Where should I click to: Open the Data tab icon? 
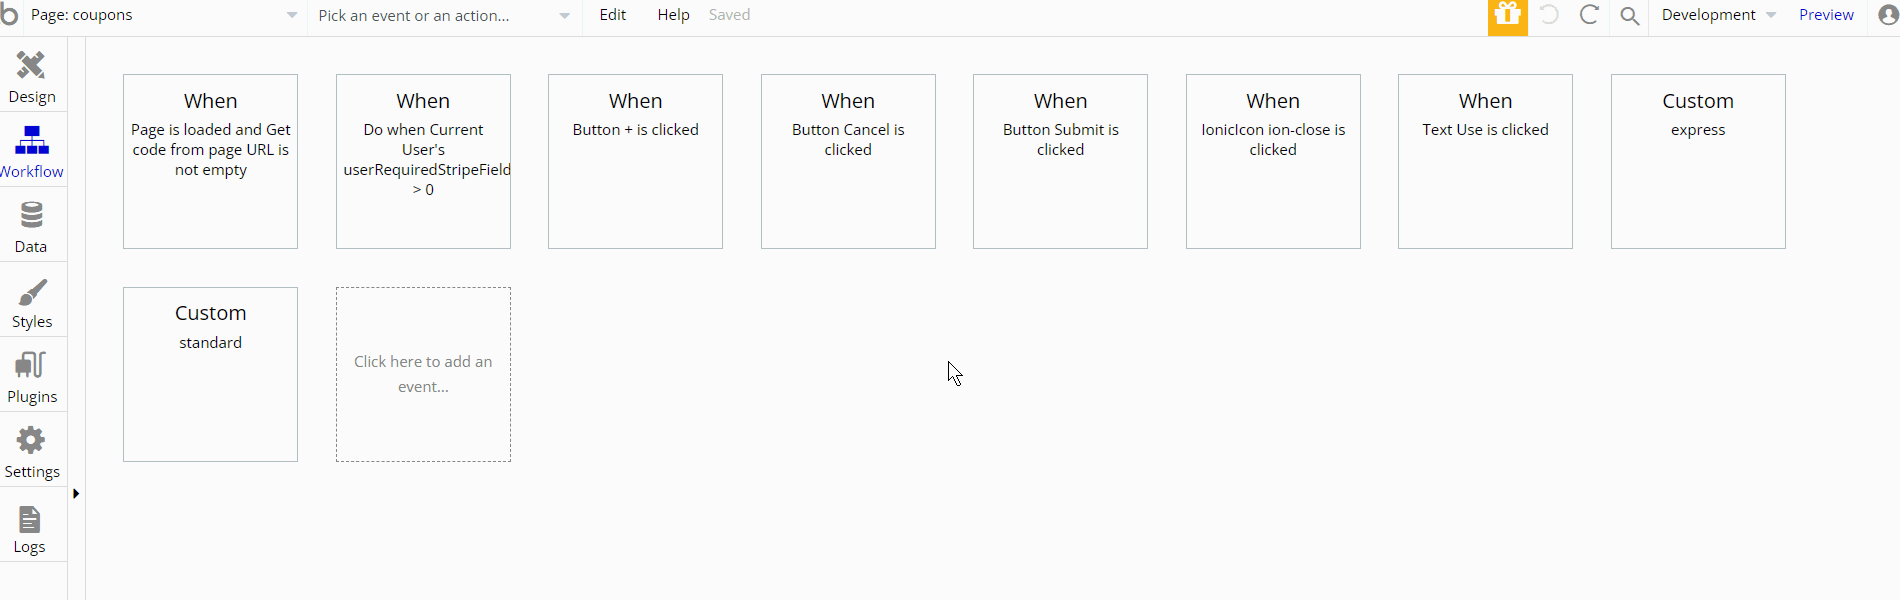31,227
